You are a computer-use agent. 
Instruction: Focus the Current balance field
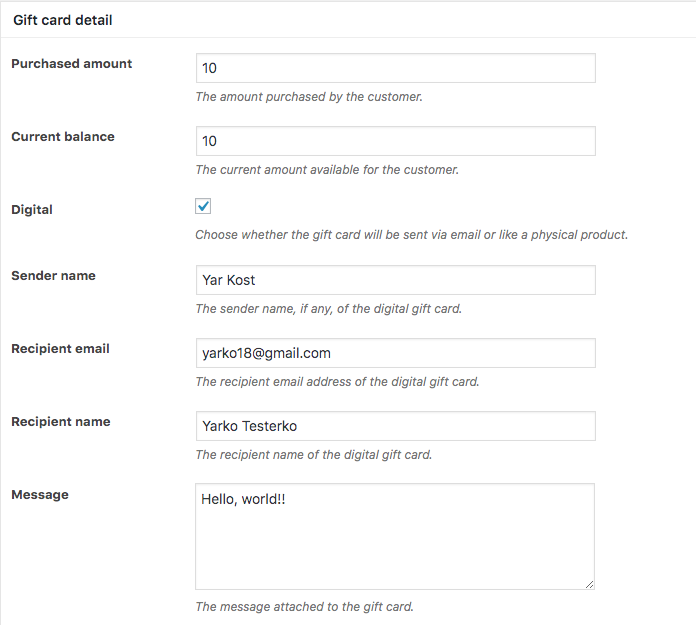(395, 141)
